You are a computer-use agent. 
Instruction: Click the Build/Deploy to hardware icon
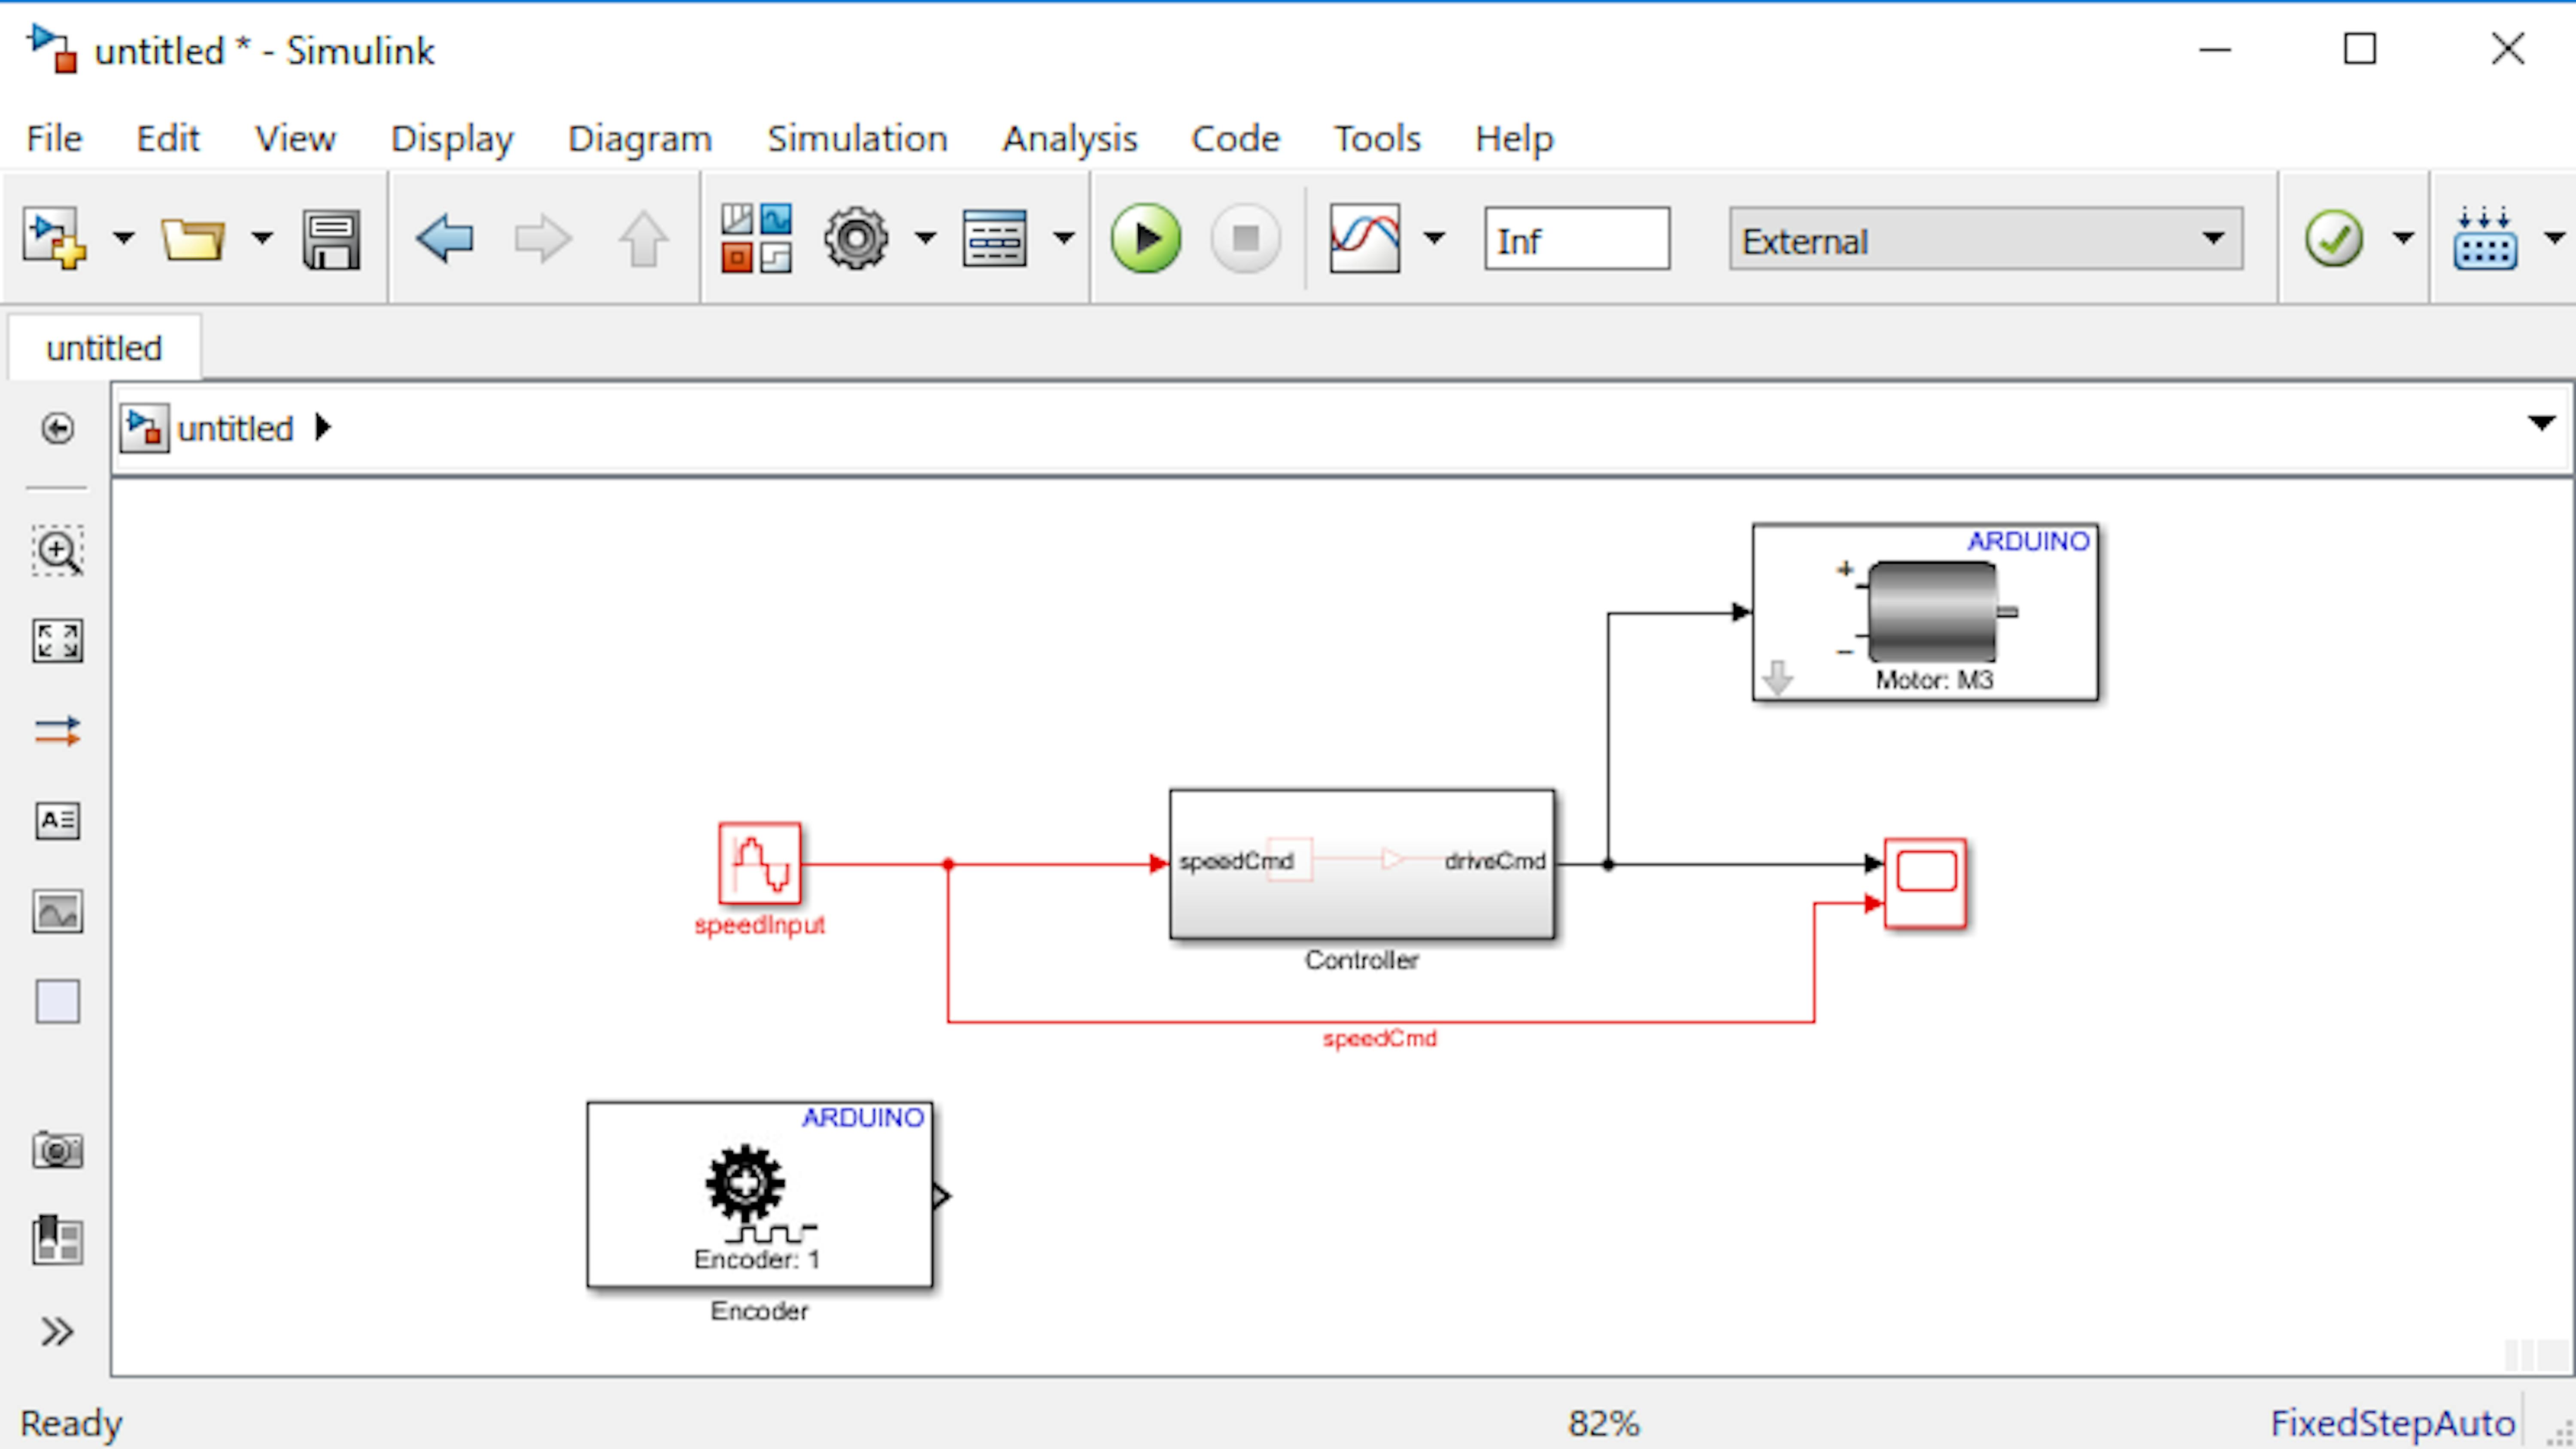pos(2485,239)
